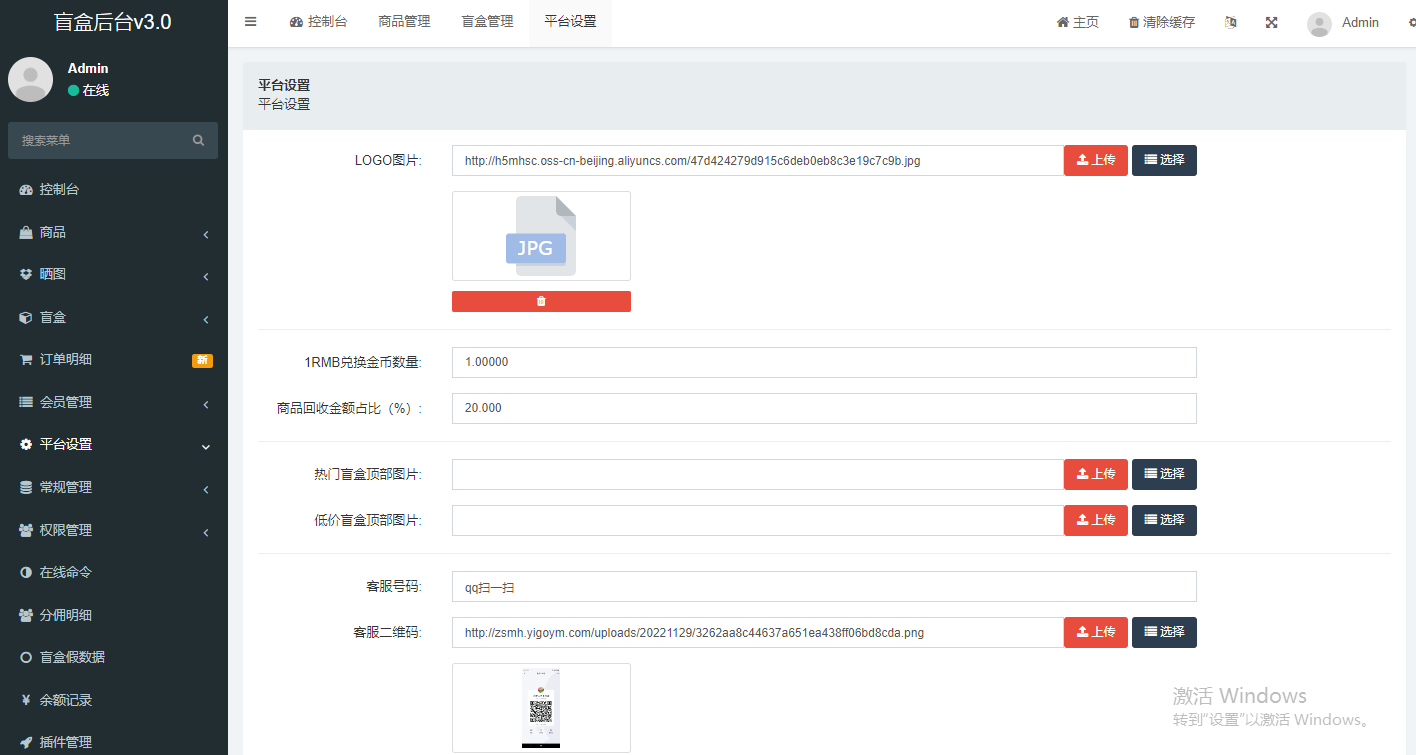
Task: Click the fullscreen expand icon in top bar
Action: point(1271,21)
